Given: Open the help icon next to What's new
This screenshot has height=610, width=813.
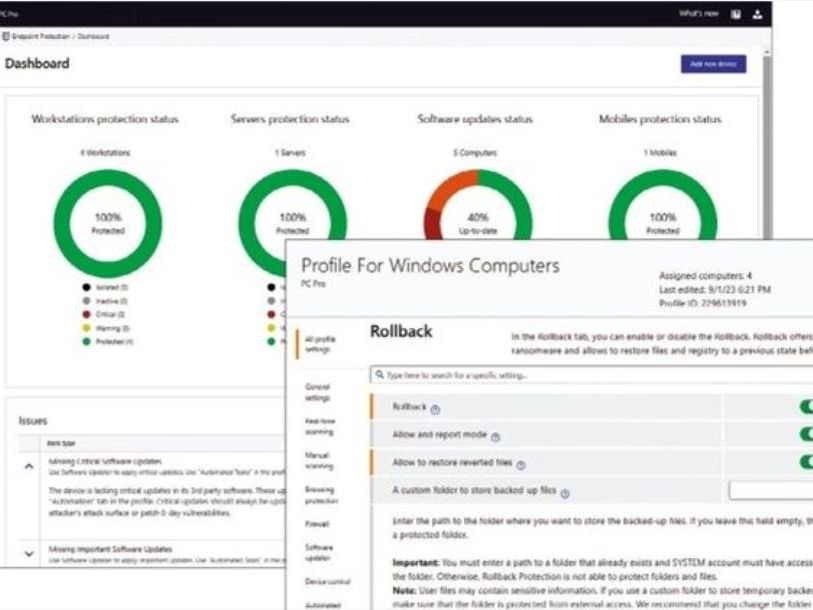Looking at the screenshot, I should point(736,14).
